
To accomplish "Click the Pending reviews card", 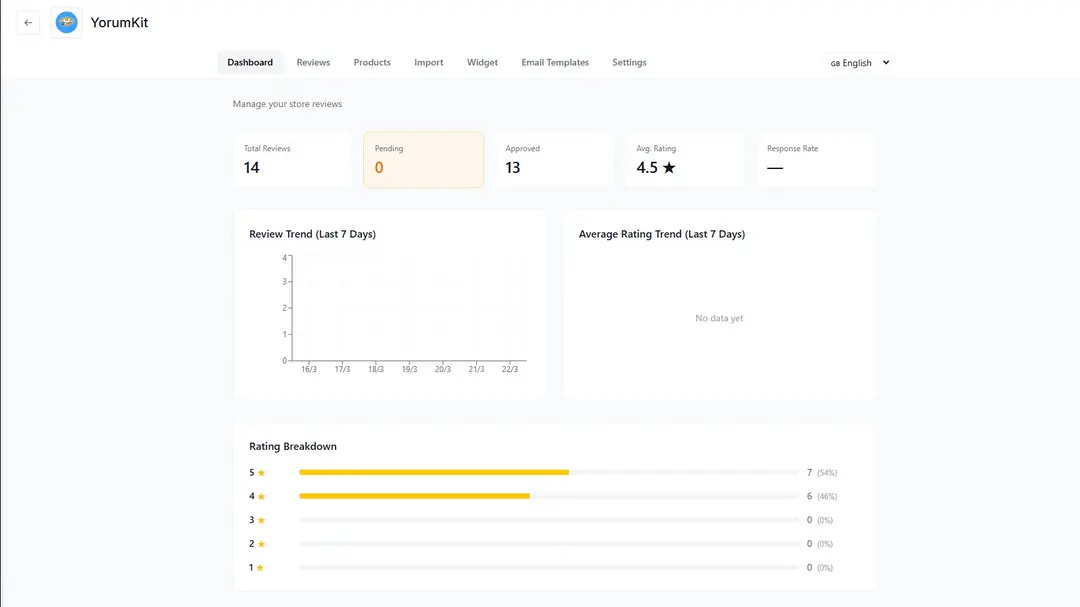I will click(423, 159).
